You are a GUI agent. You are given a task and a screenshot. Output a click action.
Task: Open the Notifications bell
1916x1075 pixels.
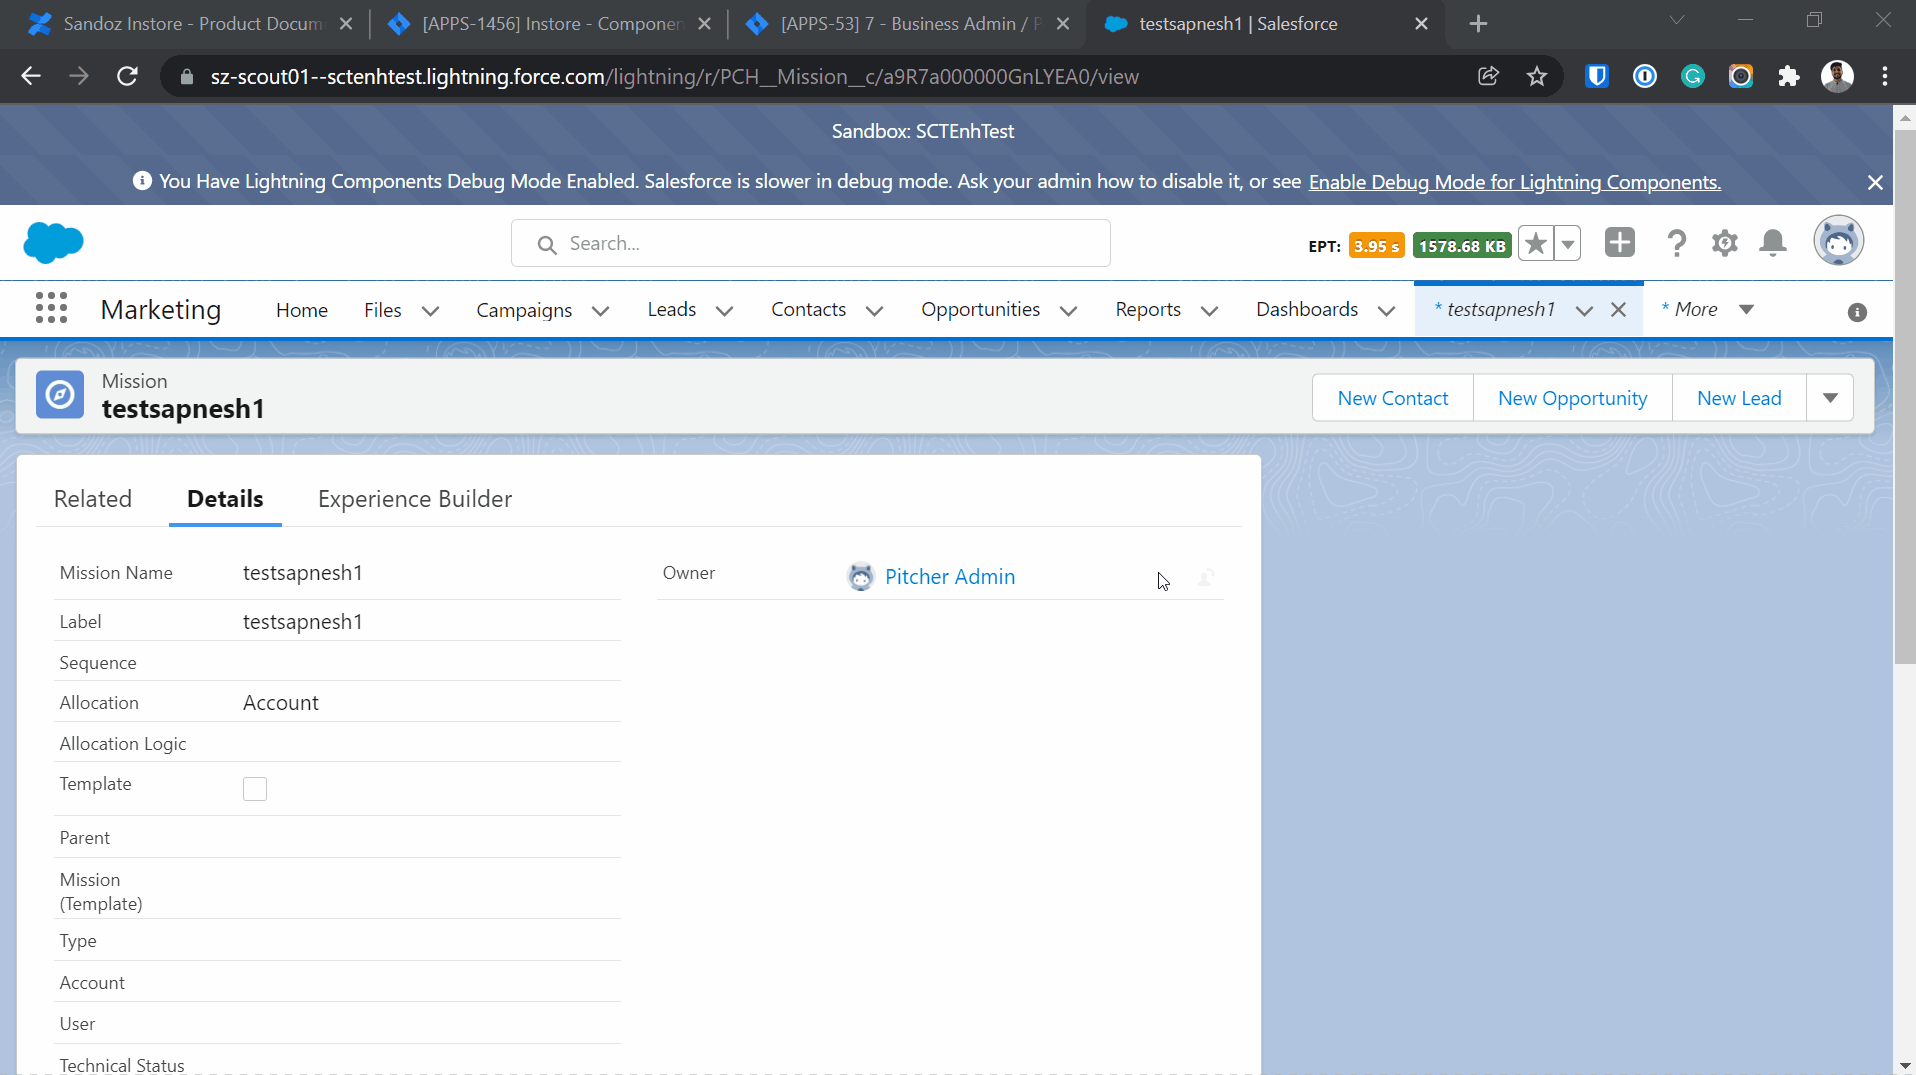click(x=1772, y=243)
